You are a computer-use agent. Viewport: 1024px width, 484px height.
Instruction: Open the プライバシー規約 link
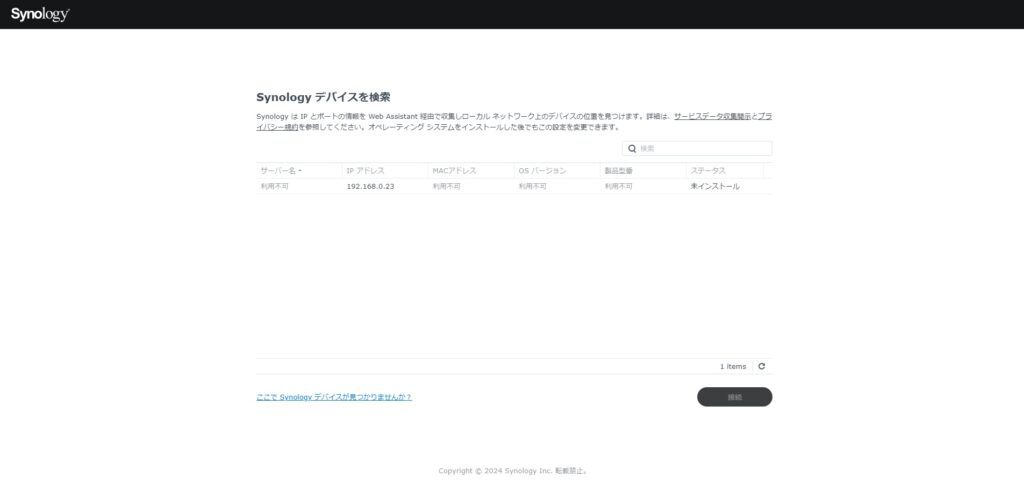coord(277,127)
